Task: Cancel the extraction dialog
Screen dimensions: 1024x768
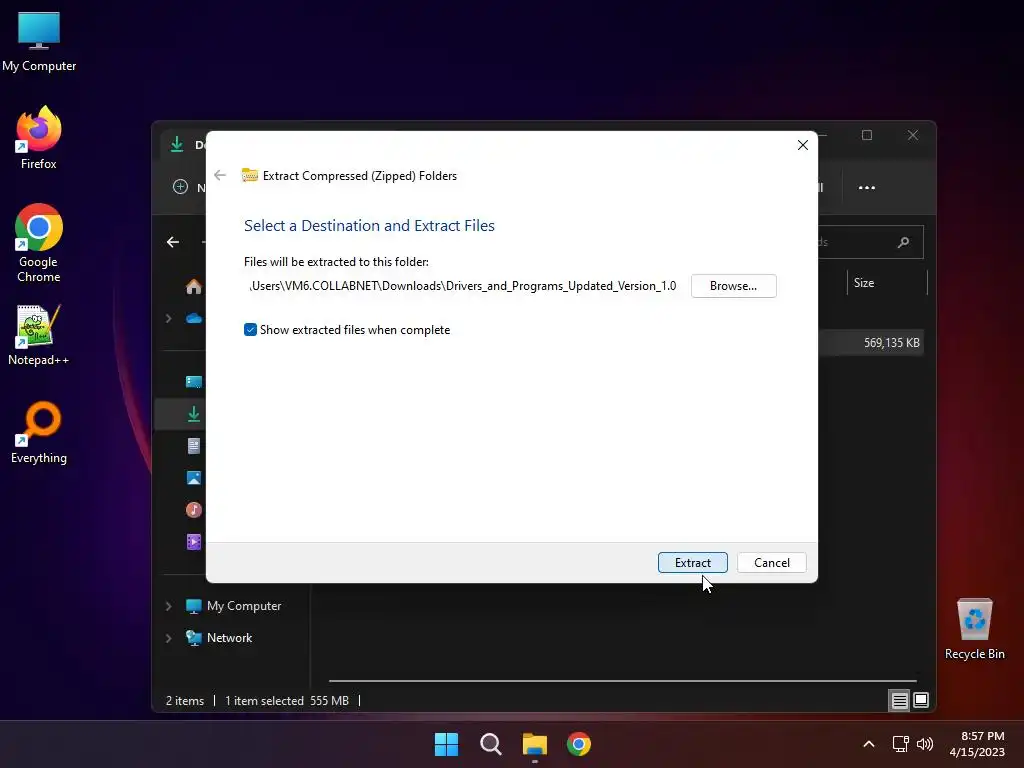Action: point(771,562)
